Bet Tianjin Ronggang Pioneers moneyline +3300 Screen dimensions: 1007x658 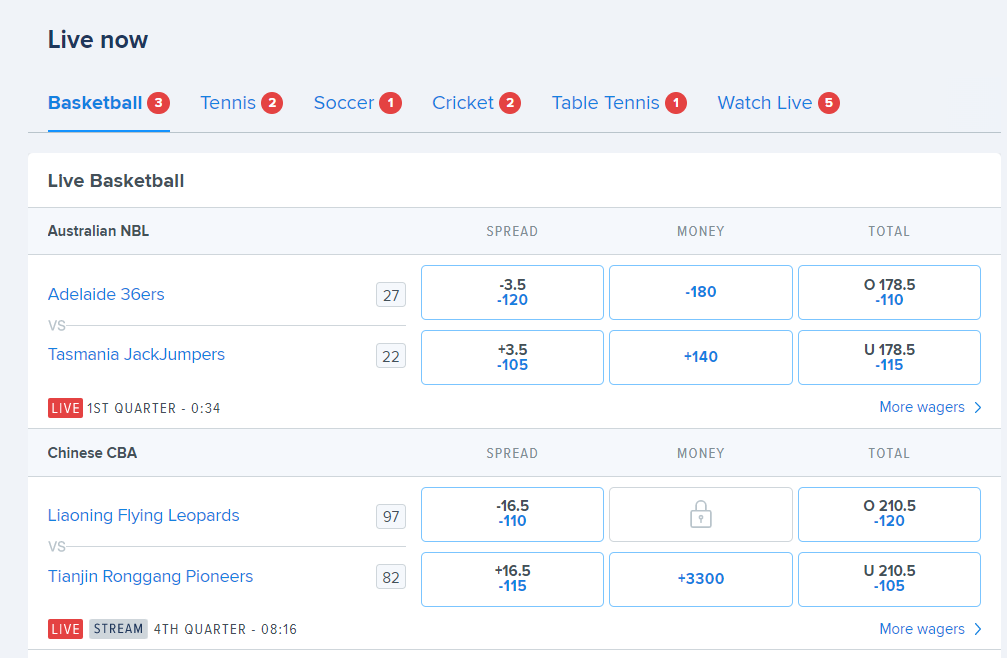point(701,579)
